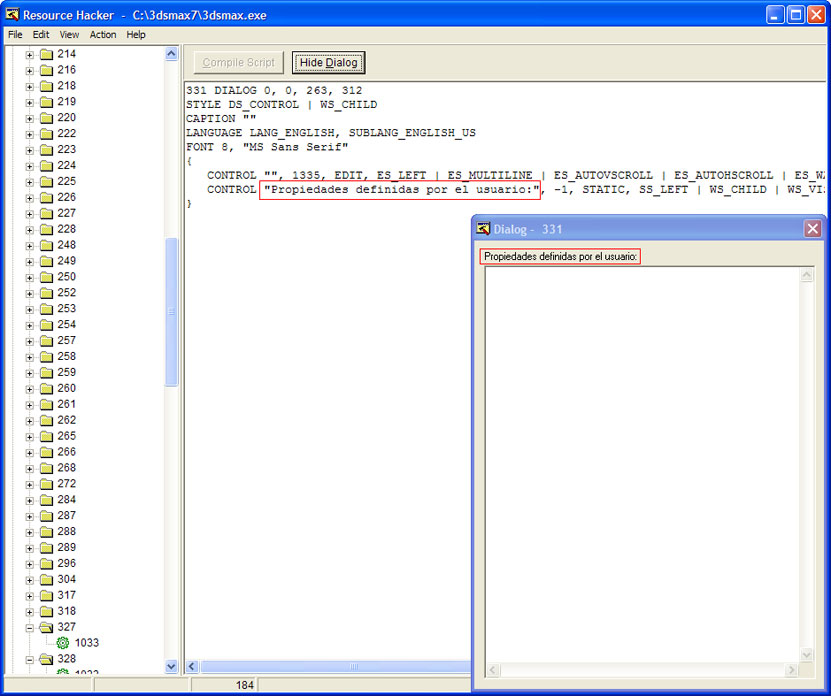Screen dimensions: 831x696
Task: Expand folder 216 in the tree
Action: [30, 71]
